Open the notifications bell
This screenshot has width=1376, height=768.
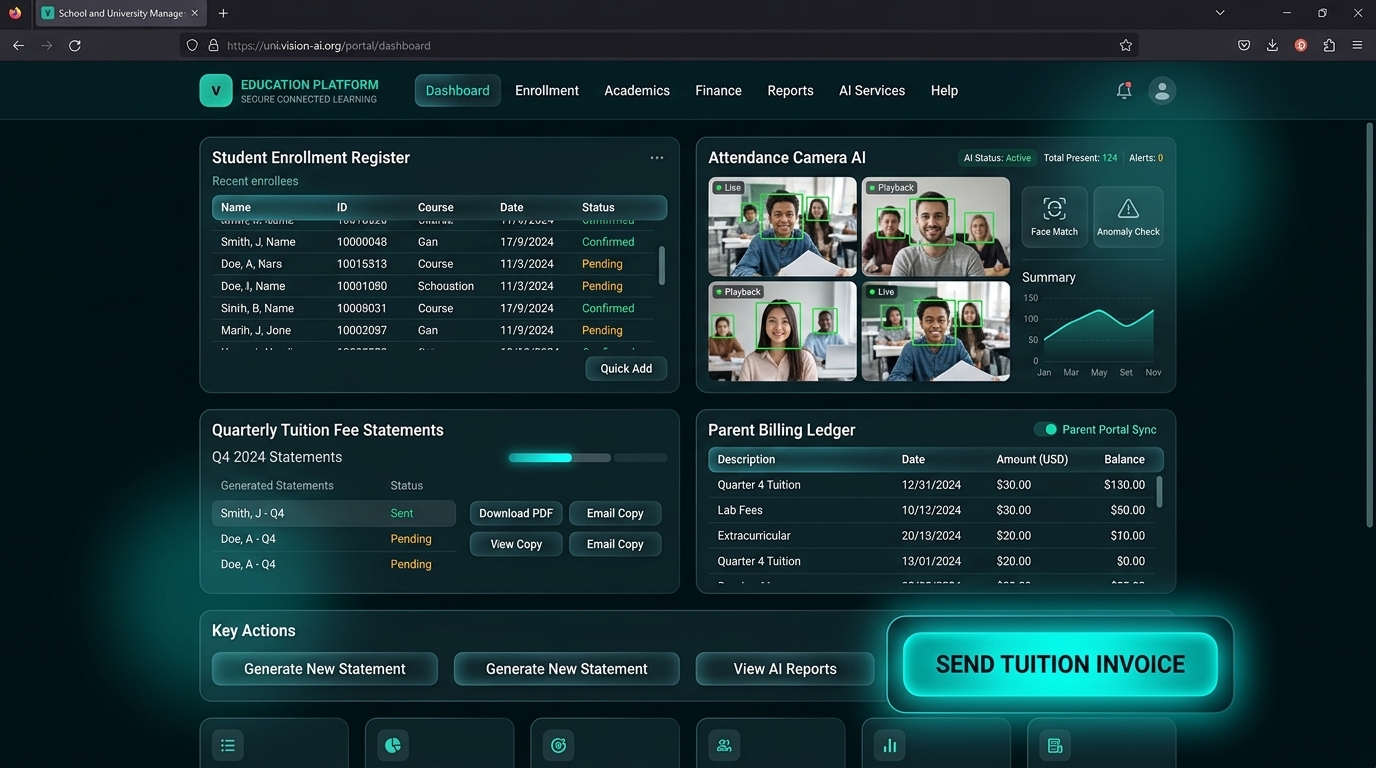1124,90
